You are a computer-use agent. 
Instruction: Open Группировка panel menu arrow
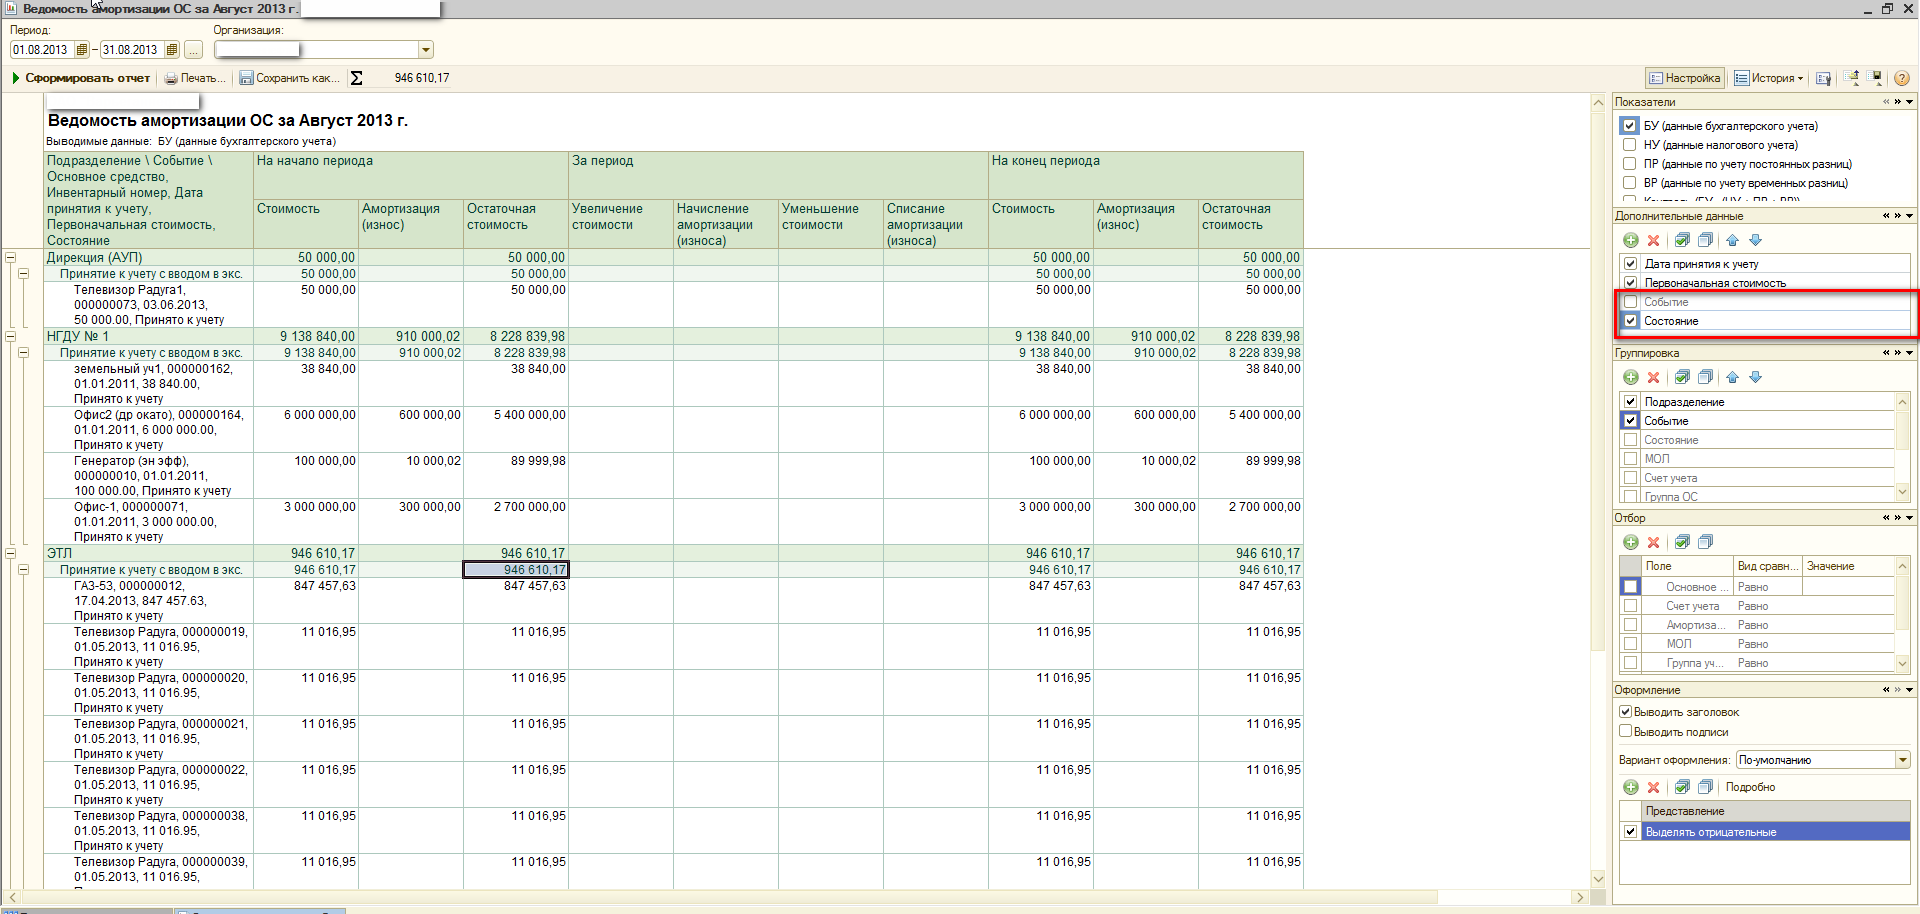pos(1909,353)
